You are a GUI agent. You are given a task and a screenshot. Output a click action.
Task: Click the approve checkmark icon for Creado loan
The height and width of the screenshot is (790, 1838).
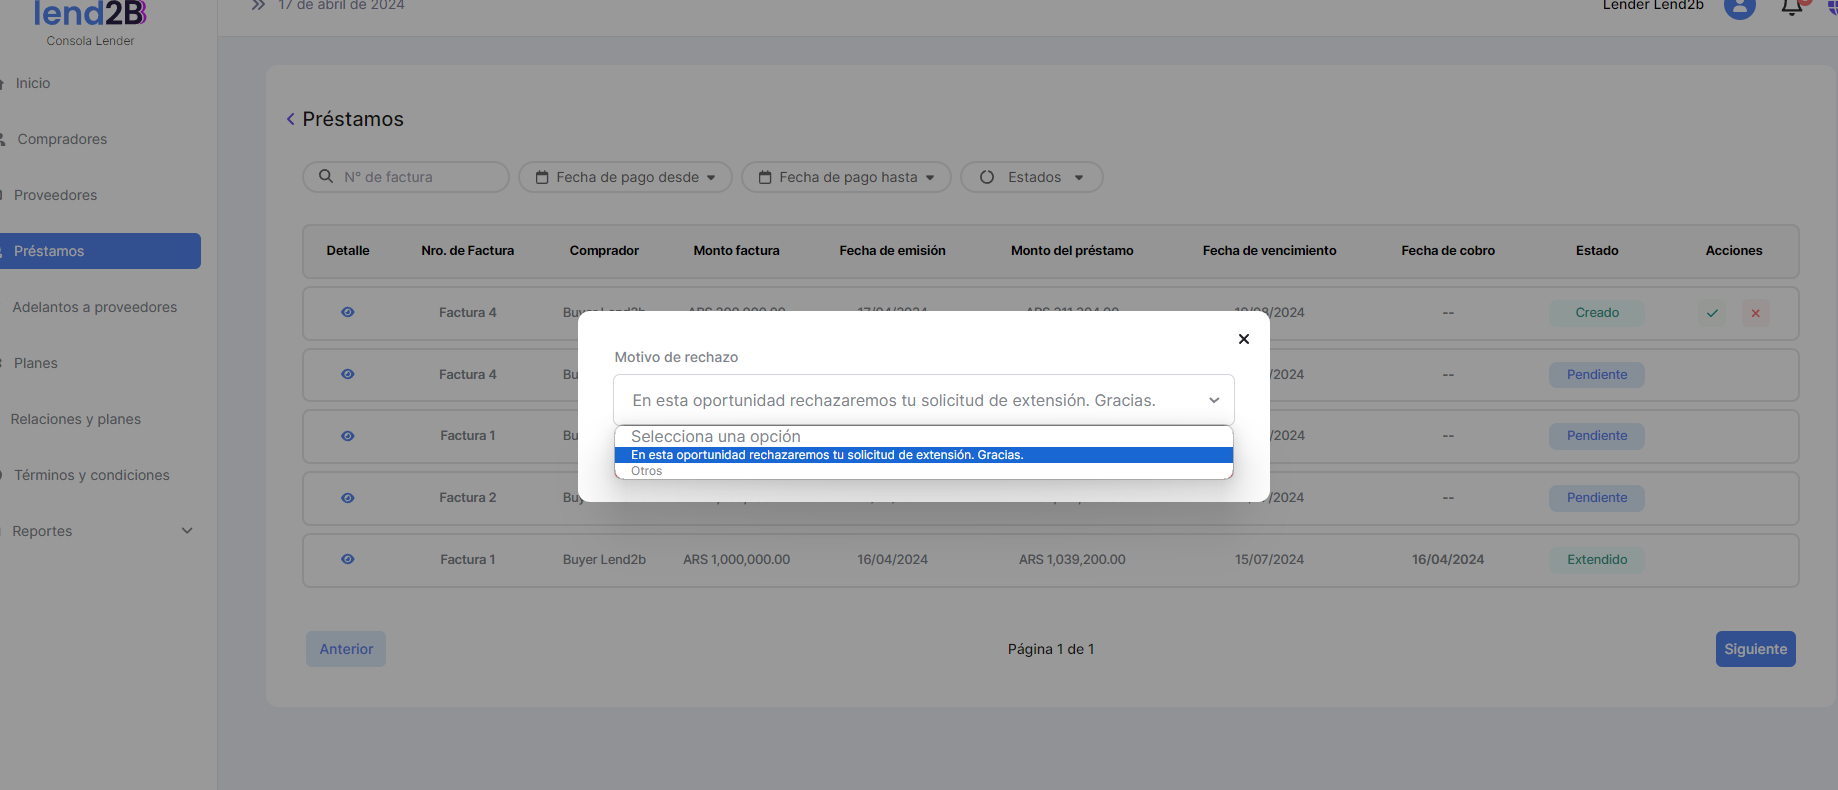1712,313
